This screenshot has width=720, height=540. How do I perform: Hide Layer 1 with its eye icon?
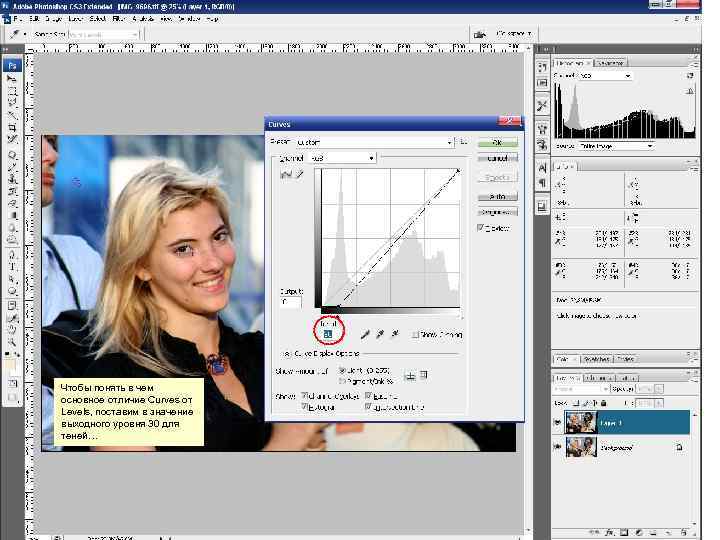click(x=557, y=422)
